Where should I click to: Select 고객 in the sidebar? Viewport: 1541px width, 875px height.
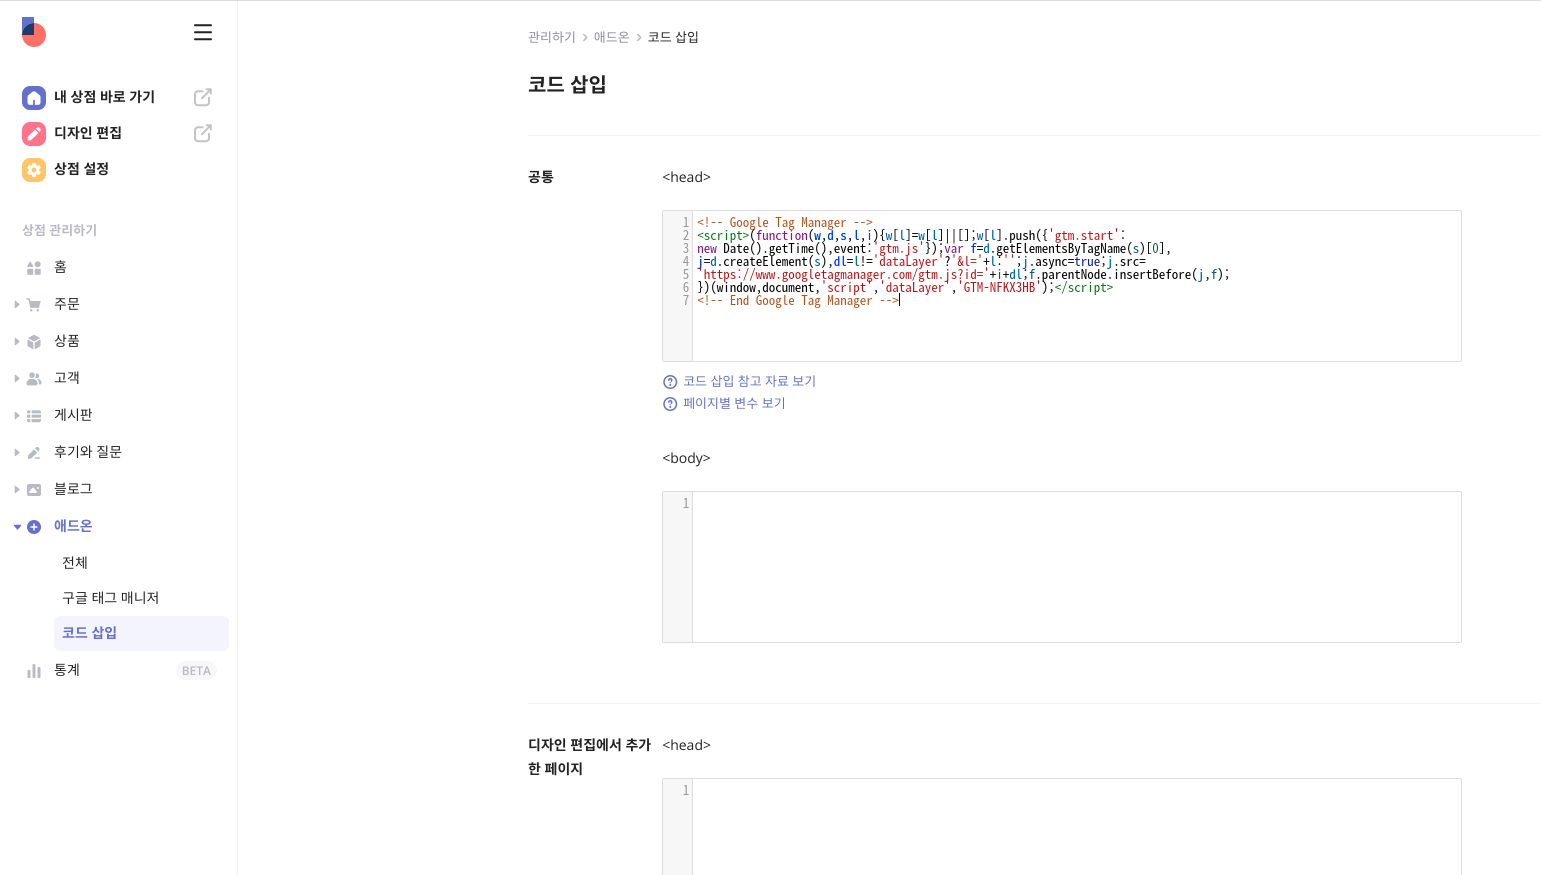point(67,378)
